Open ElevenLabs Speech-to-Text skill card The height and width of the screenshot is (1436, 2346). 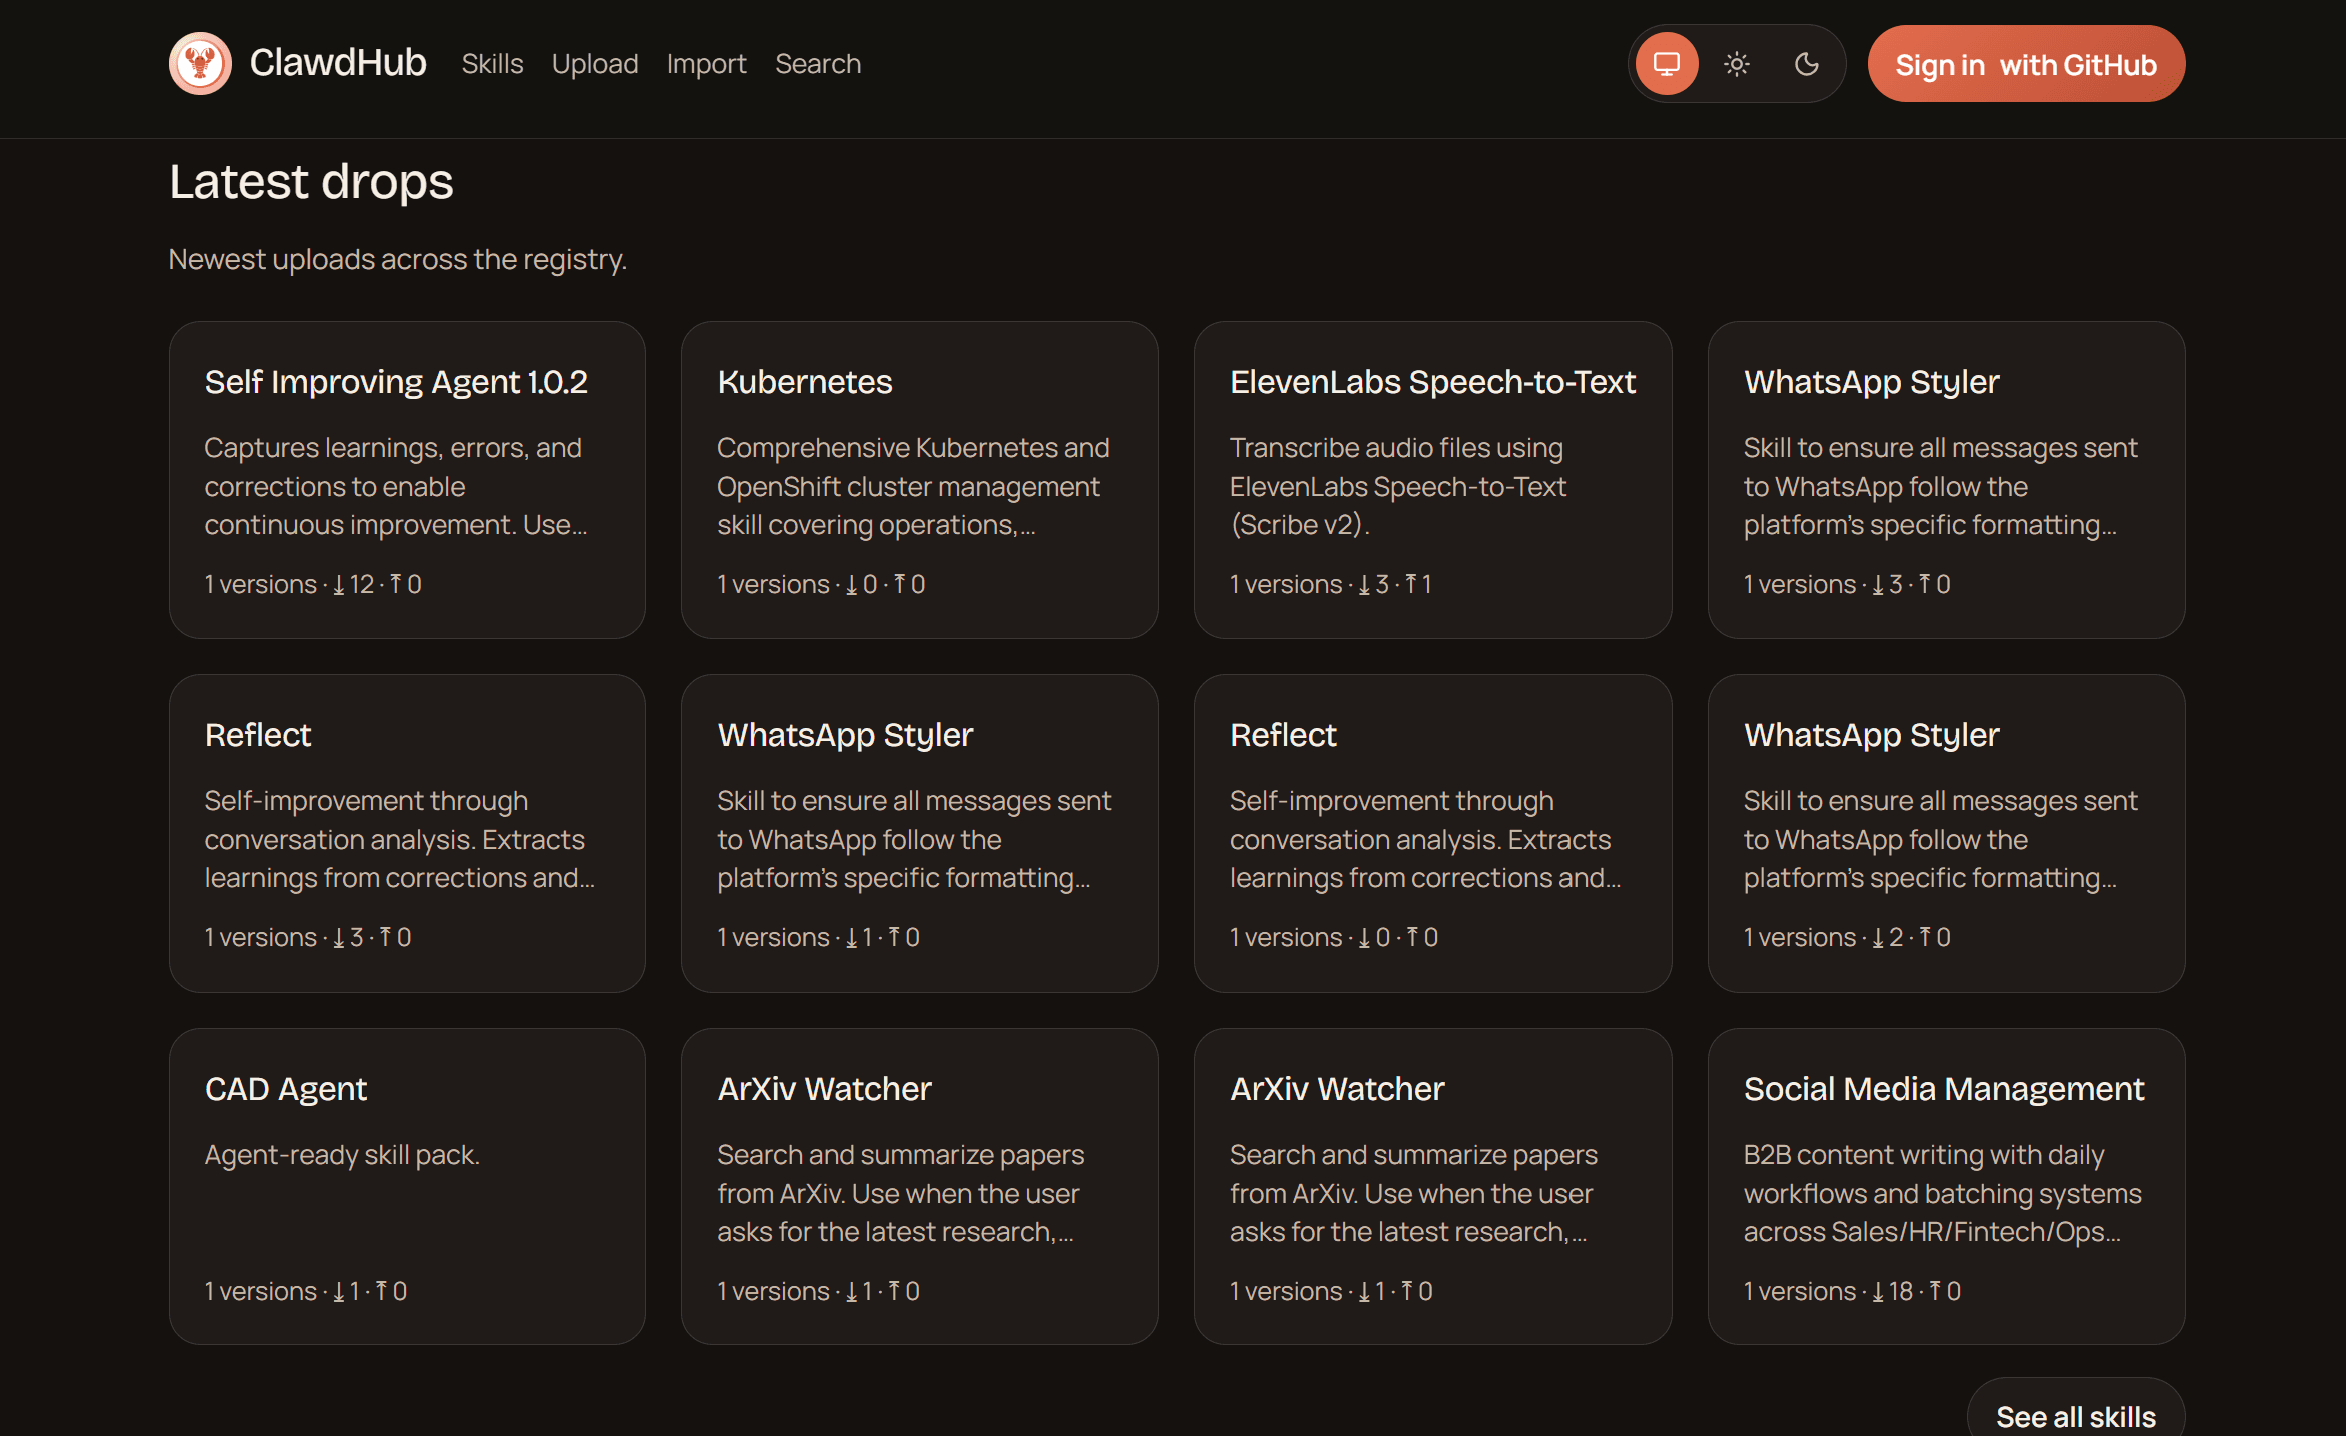1432,479
